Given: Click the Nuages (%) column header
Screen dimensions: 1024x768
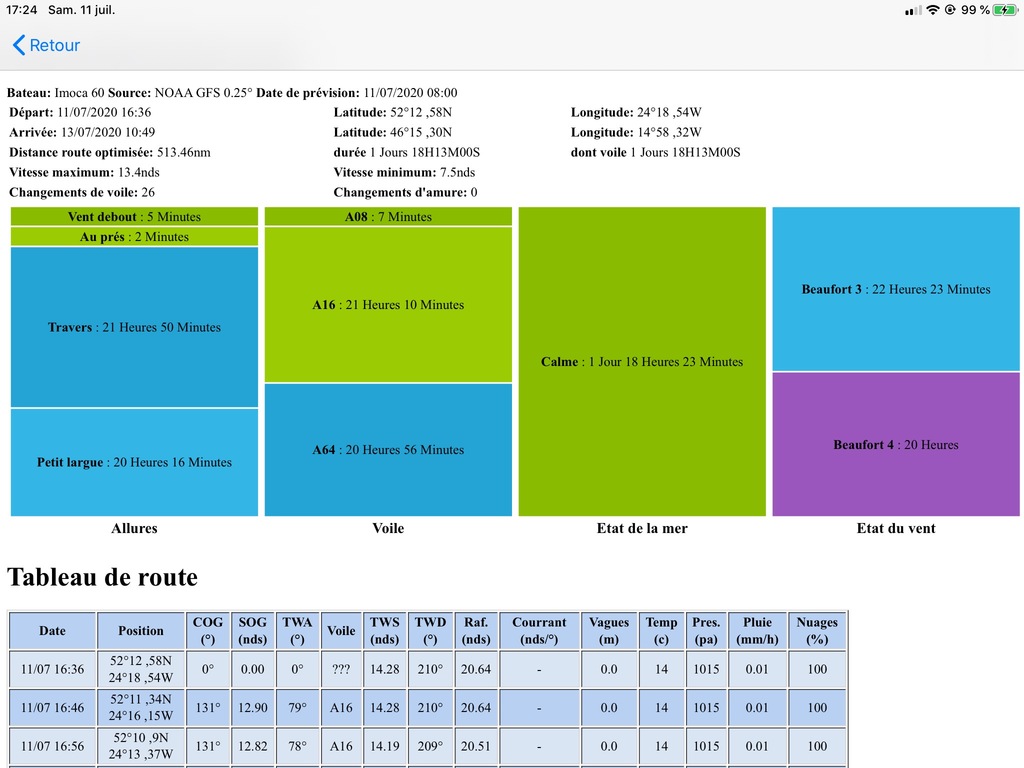Looking at the screenshot, I should pyautogui.click(x=817, y=631).
